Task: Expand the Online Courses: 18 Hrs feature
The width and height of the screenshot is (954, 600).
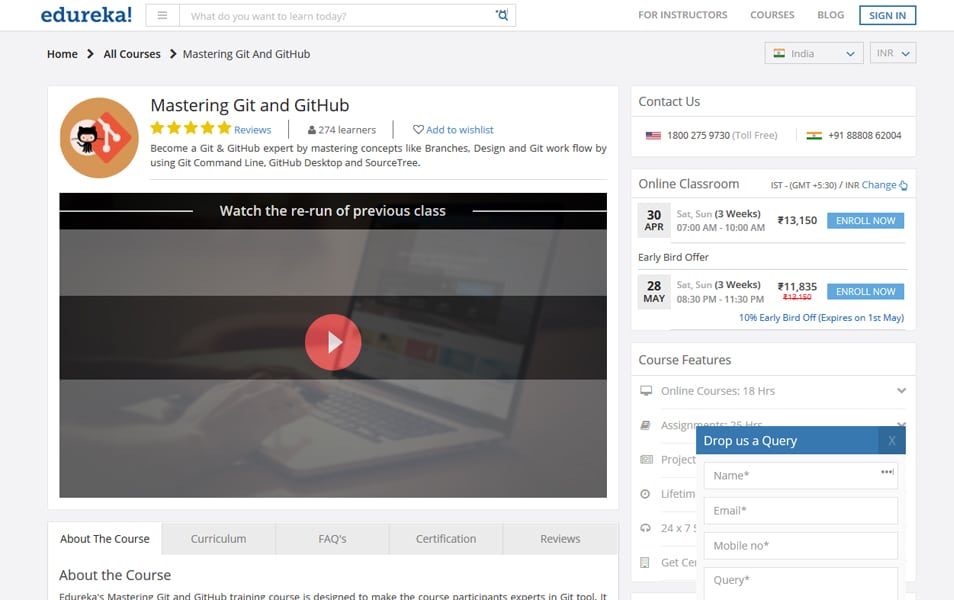Action: (901, 391)
